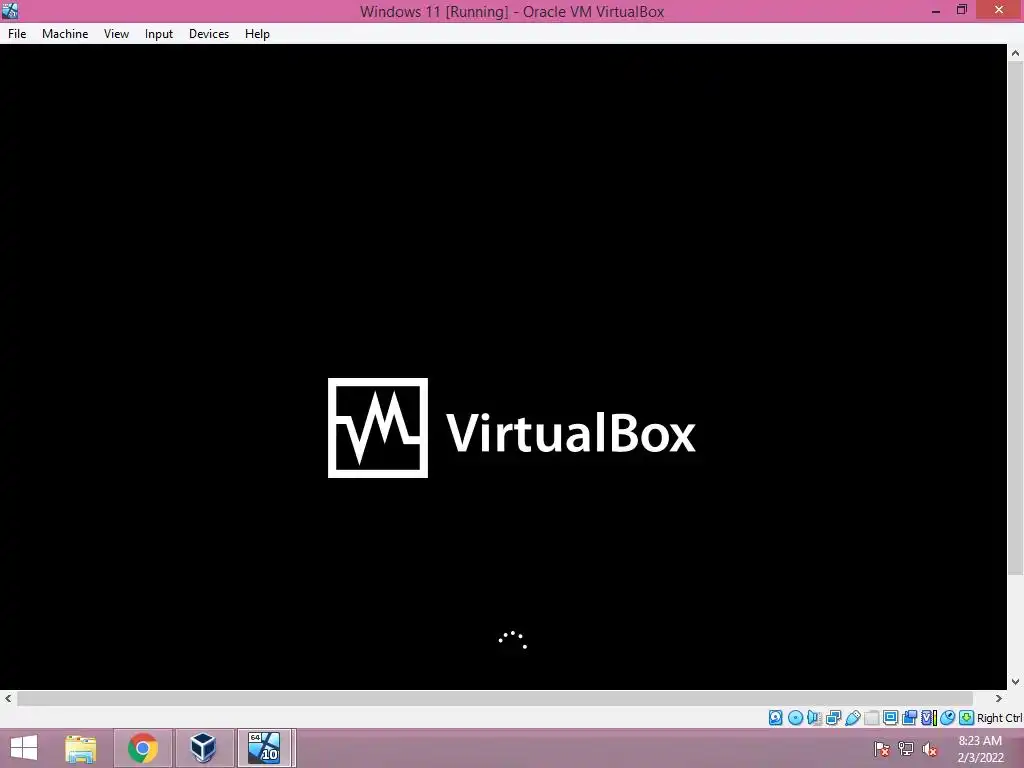Click the horizontal scrollbar thumb

coord(494,699)
